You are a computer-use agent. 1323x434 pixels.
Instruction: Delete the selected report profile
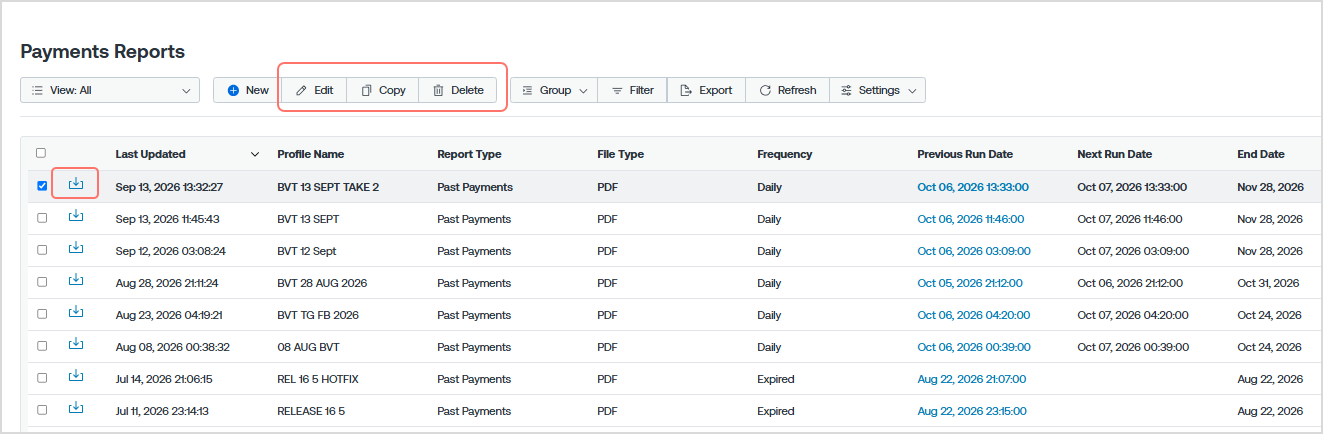(457, 90)
